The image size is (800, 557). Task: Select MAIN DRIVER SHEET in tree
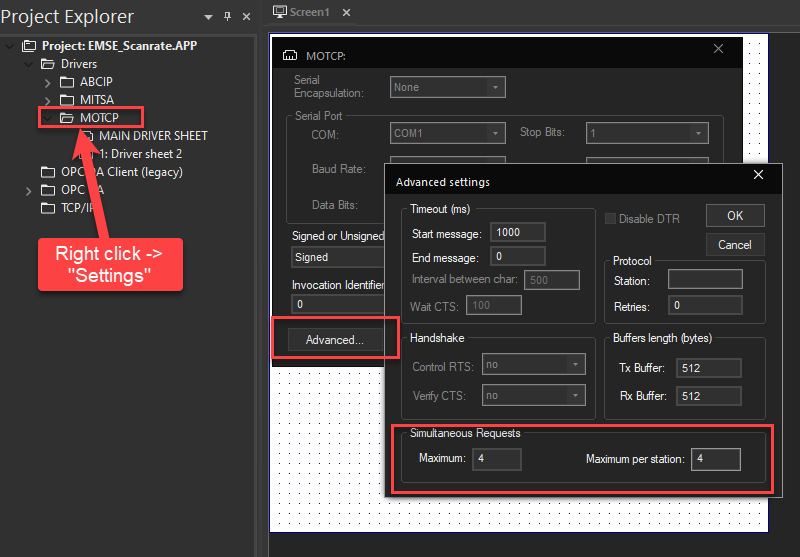tap(153, 136)
